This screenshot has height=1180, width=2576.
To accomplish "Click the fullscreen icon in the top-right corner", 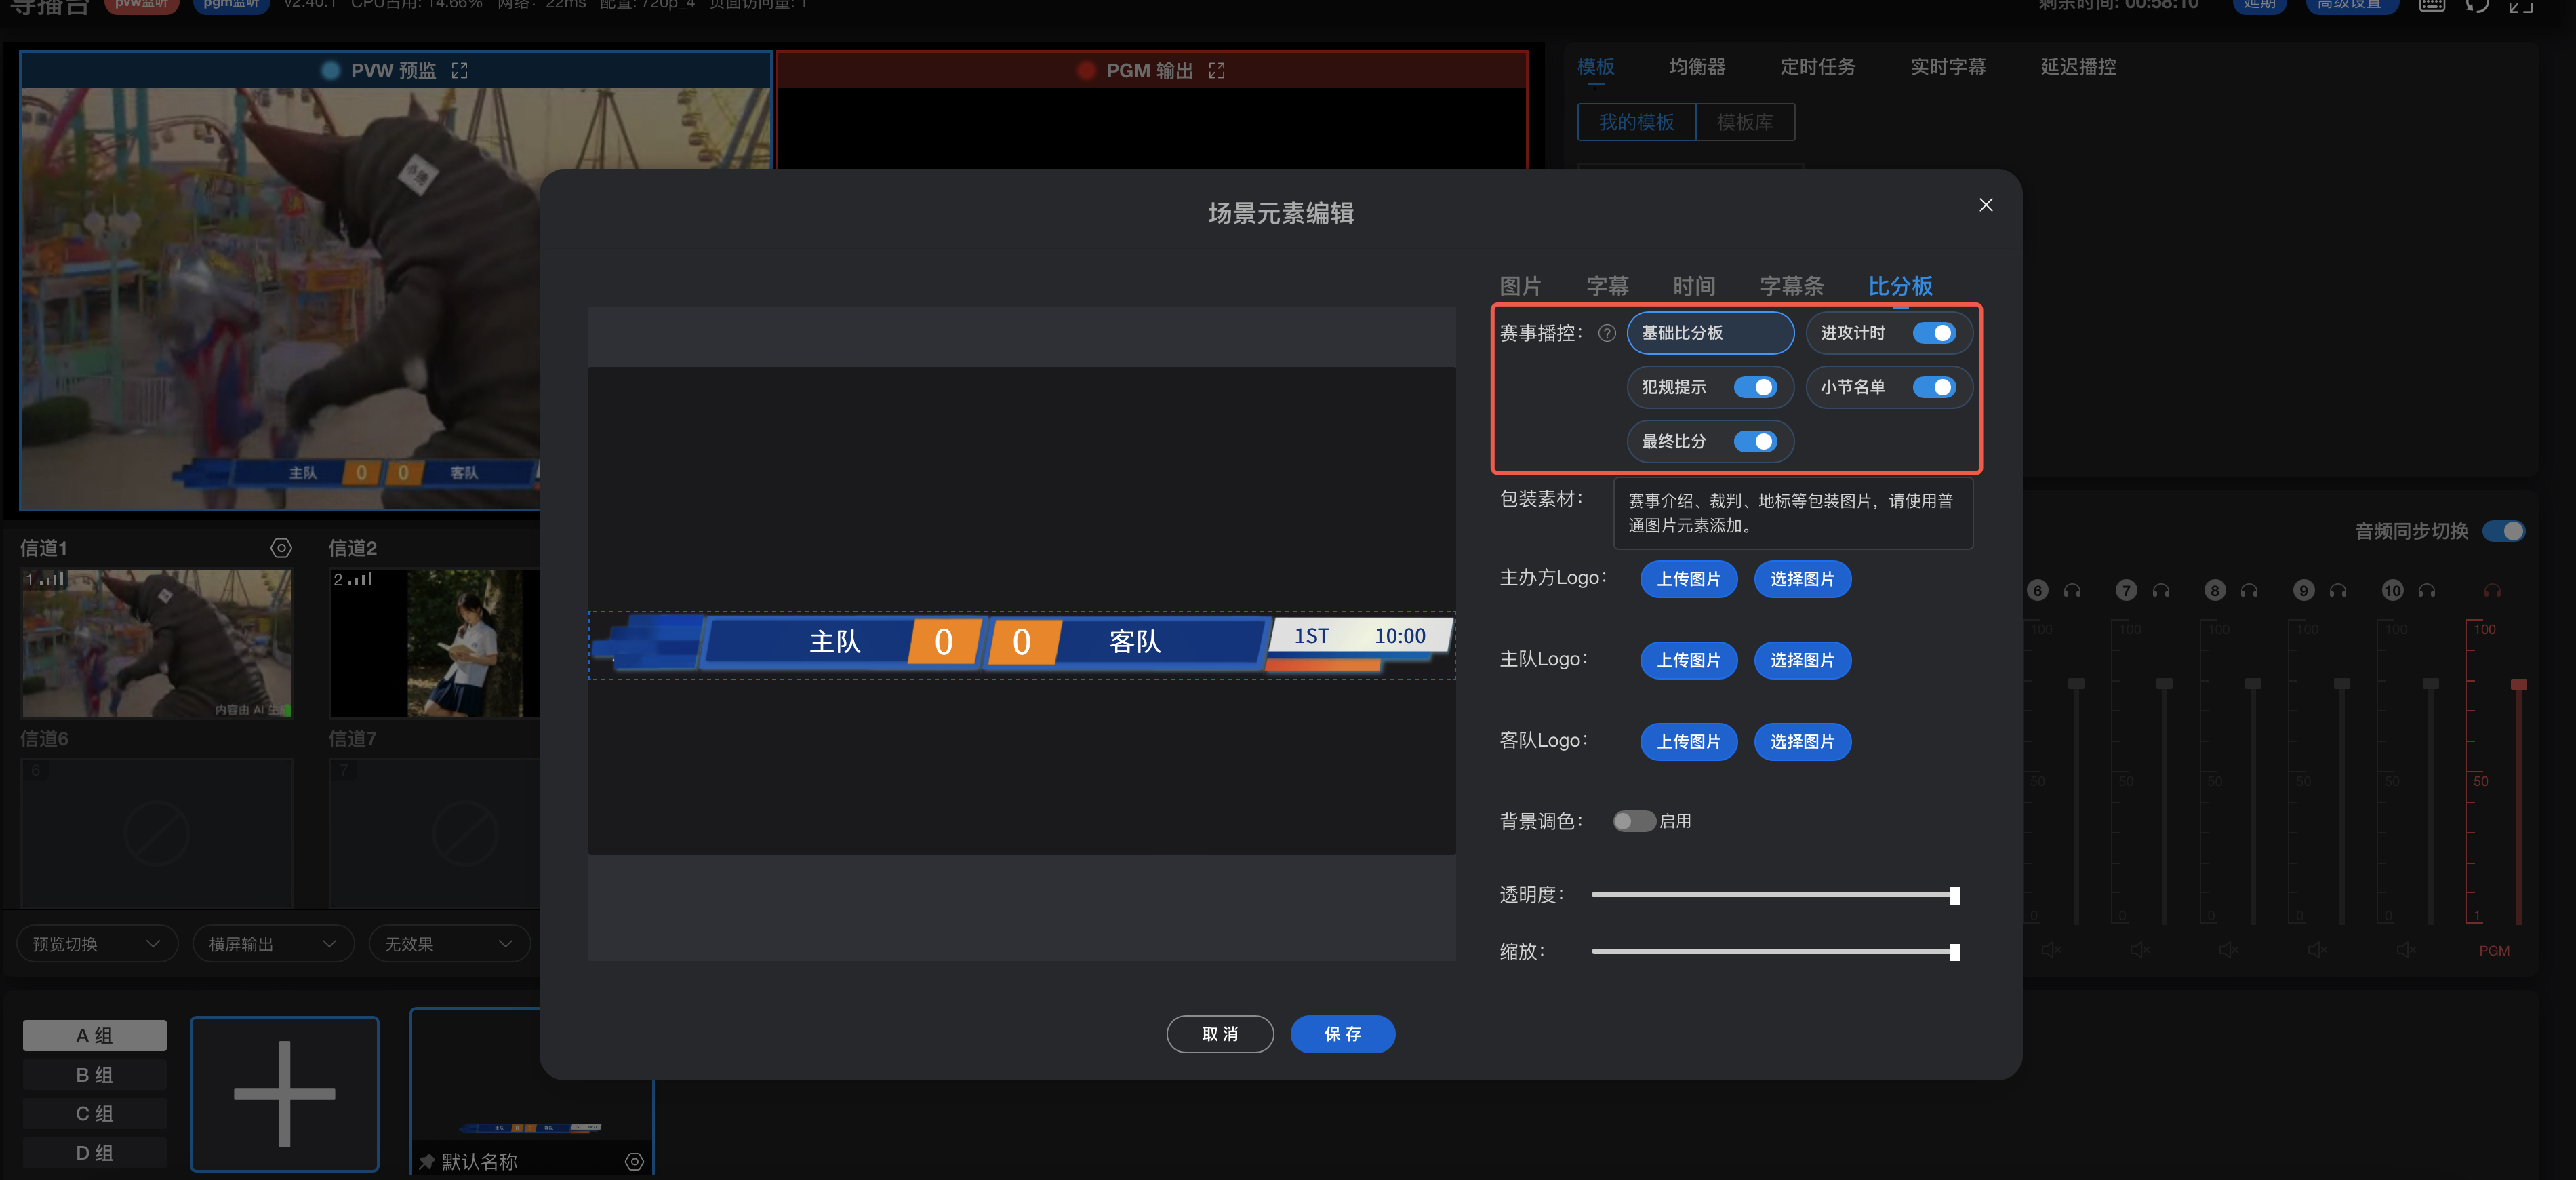I will click(x=2521, y=5).
